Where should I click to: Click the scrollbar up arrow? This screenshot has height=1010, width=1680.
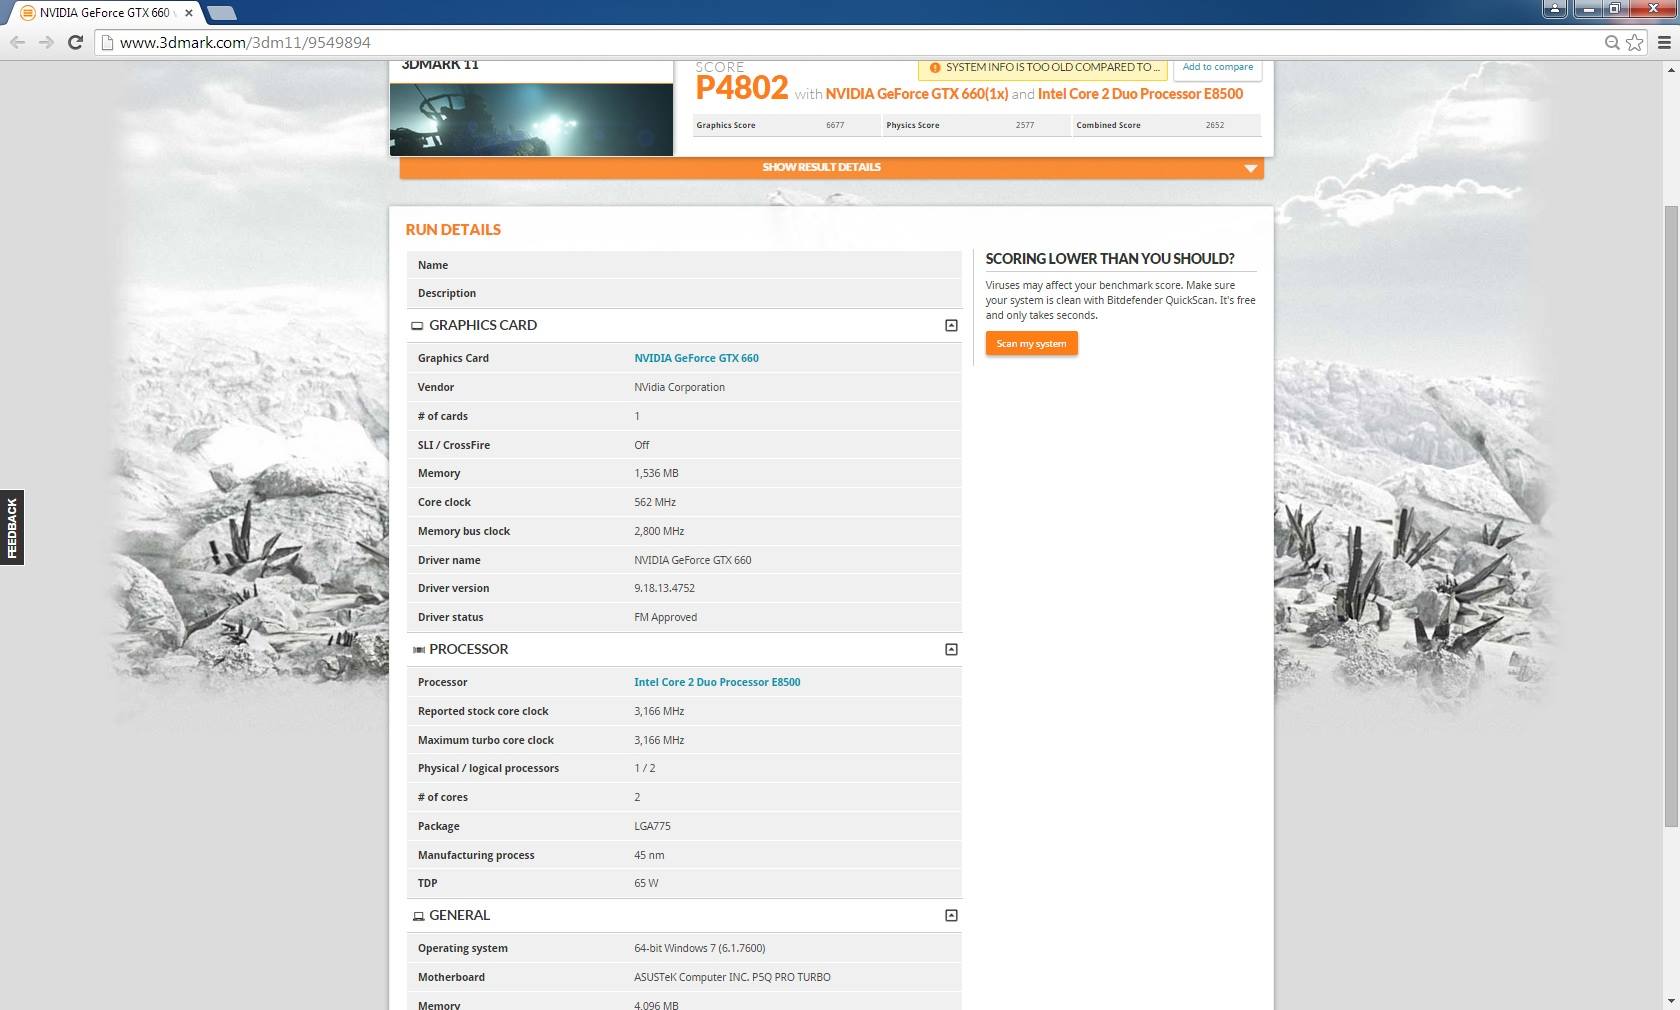1671,69
